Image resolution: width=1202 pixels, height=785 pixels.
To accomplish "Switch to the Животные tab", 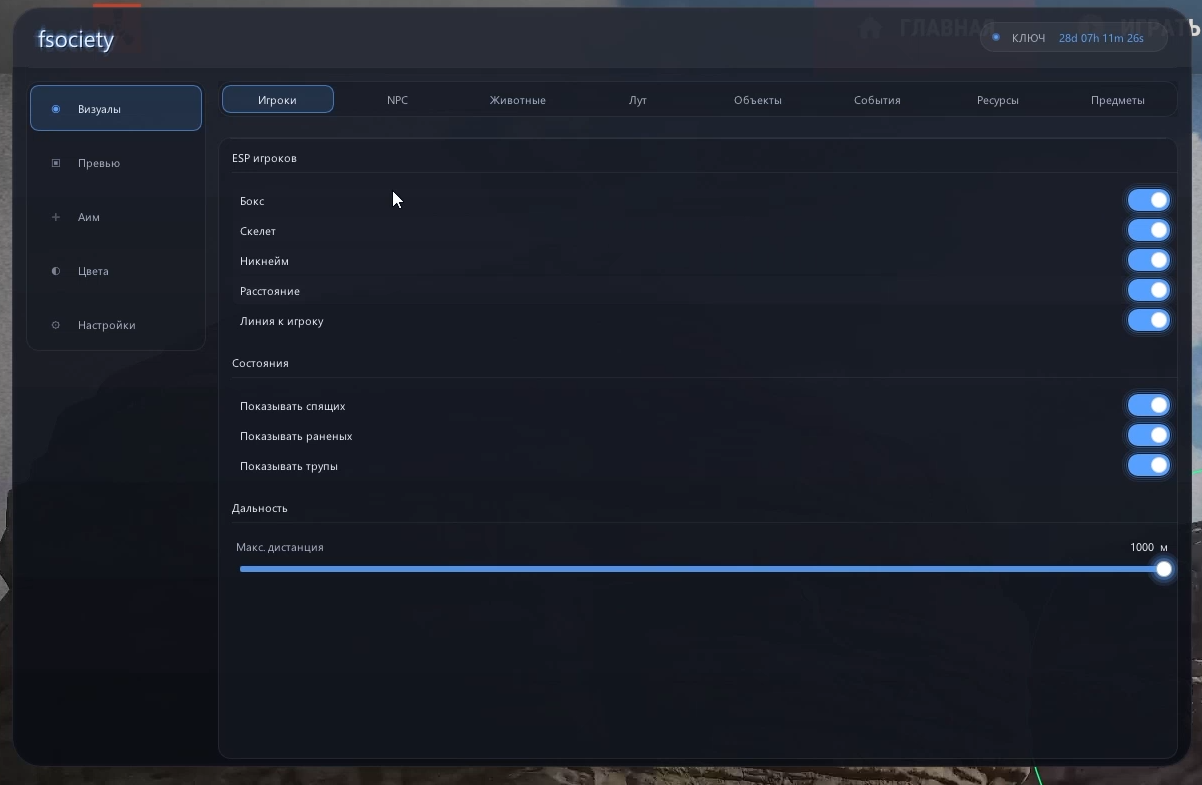I will coord(518,100).
